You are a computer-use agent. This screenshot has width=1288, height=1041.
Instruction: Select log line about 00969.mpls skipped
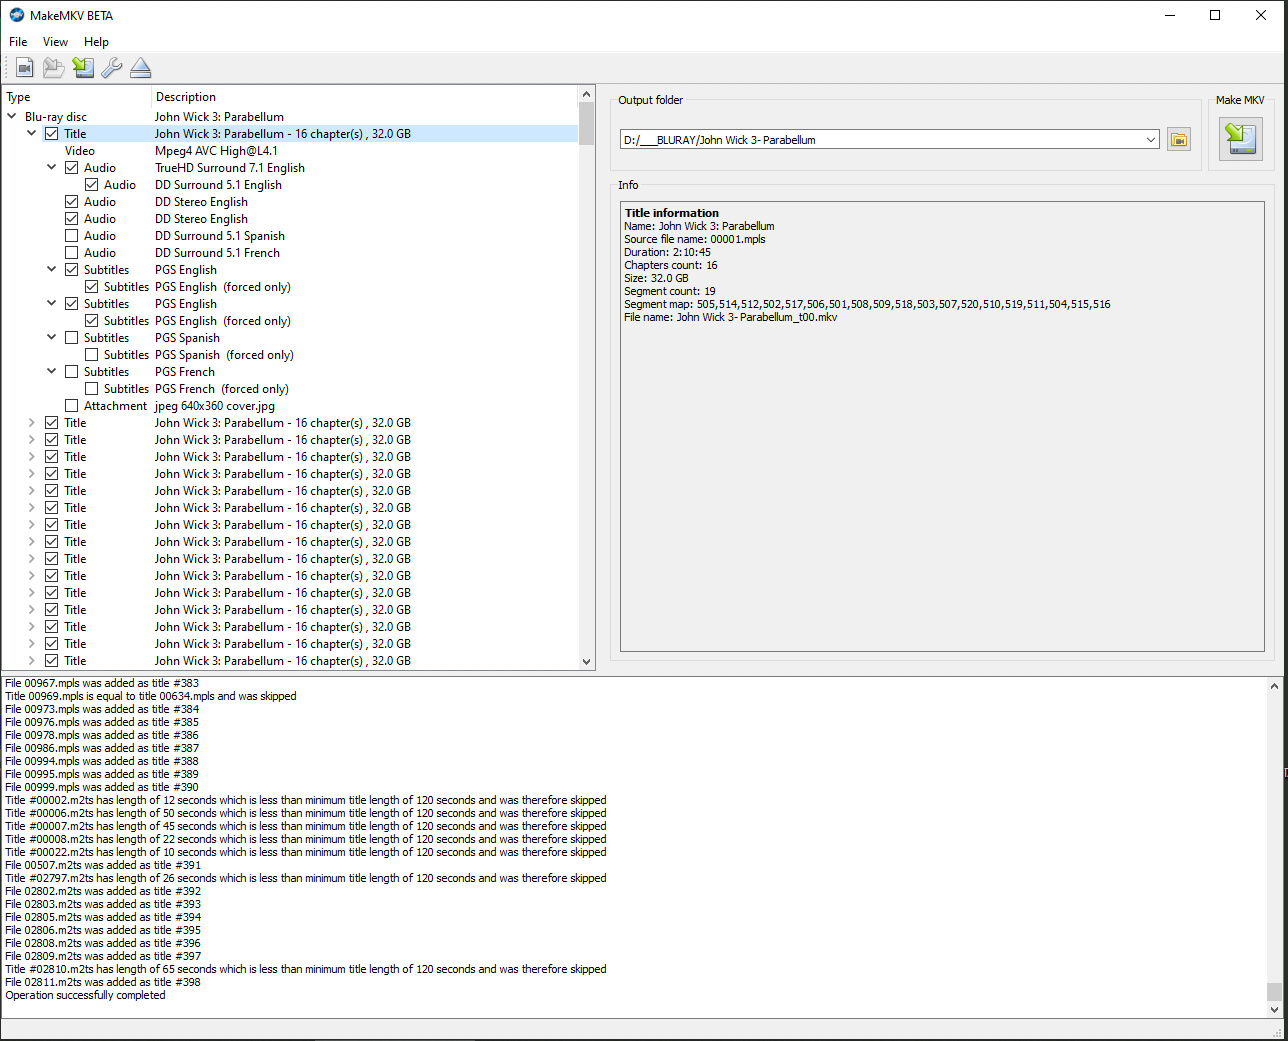point(151,696)
